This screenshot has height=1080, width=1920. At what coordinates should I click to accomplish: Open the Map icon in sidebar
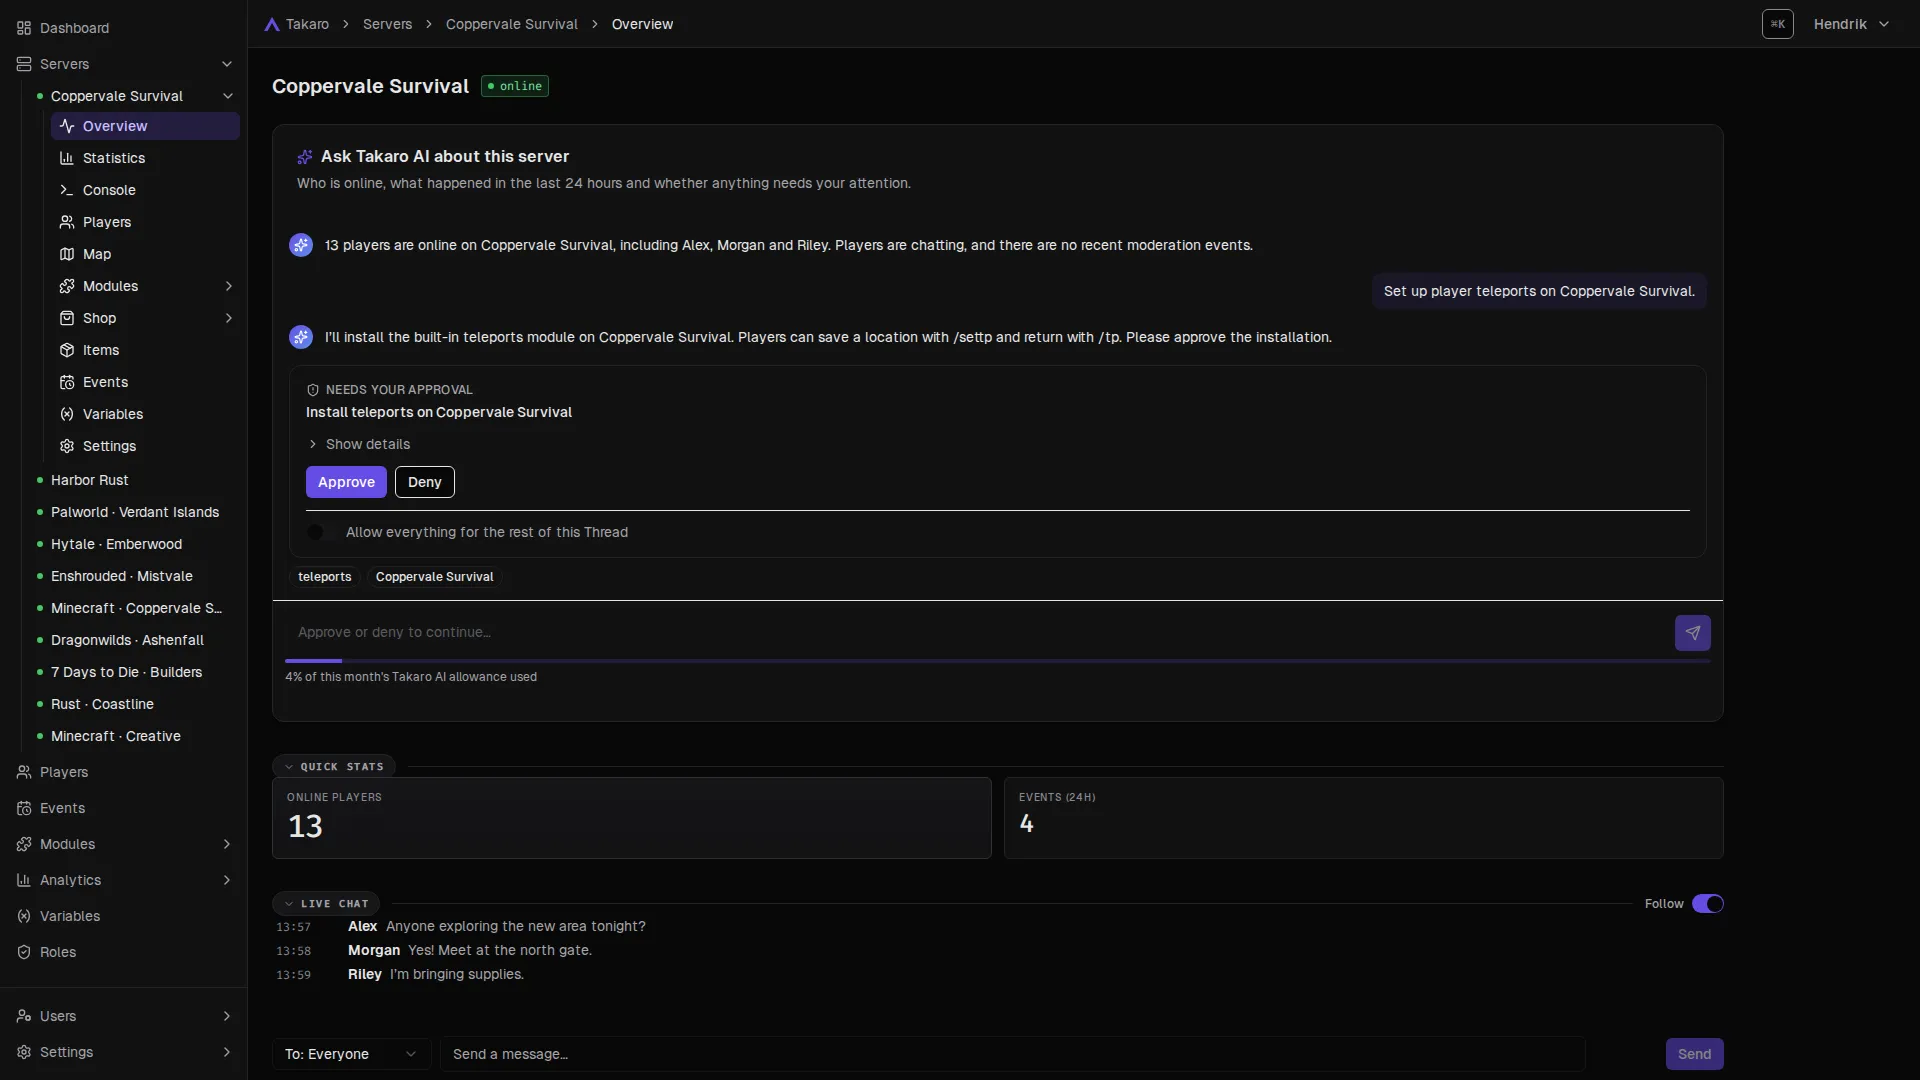click(x=67, y=254)
